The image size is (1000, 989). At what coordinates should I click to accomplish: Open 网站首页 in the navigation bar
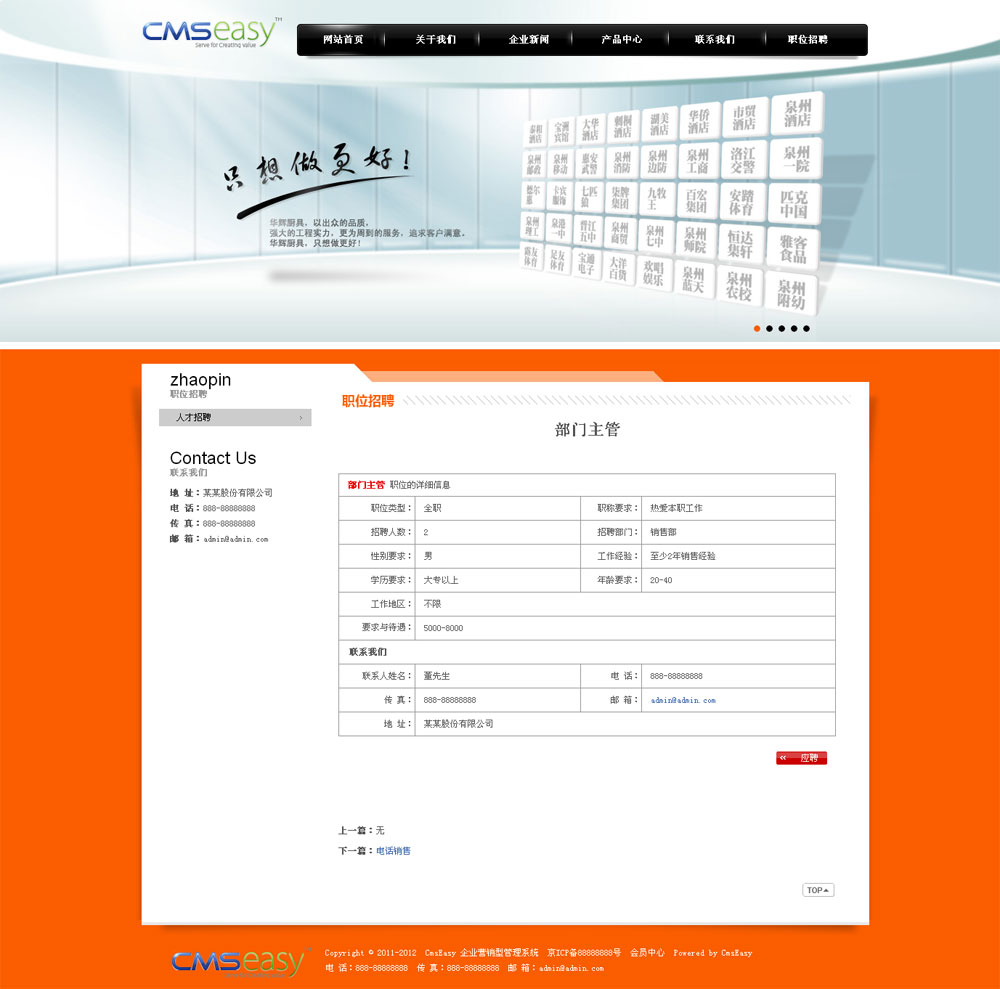pos(343,40)
